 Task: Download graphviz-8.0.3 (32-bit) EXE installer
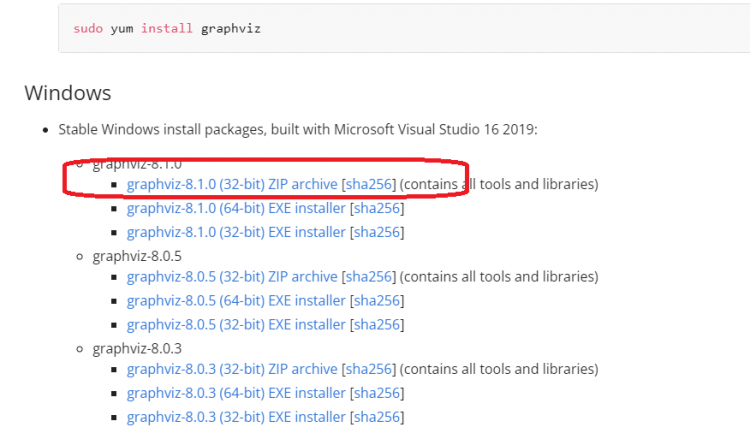(236, 417)
